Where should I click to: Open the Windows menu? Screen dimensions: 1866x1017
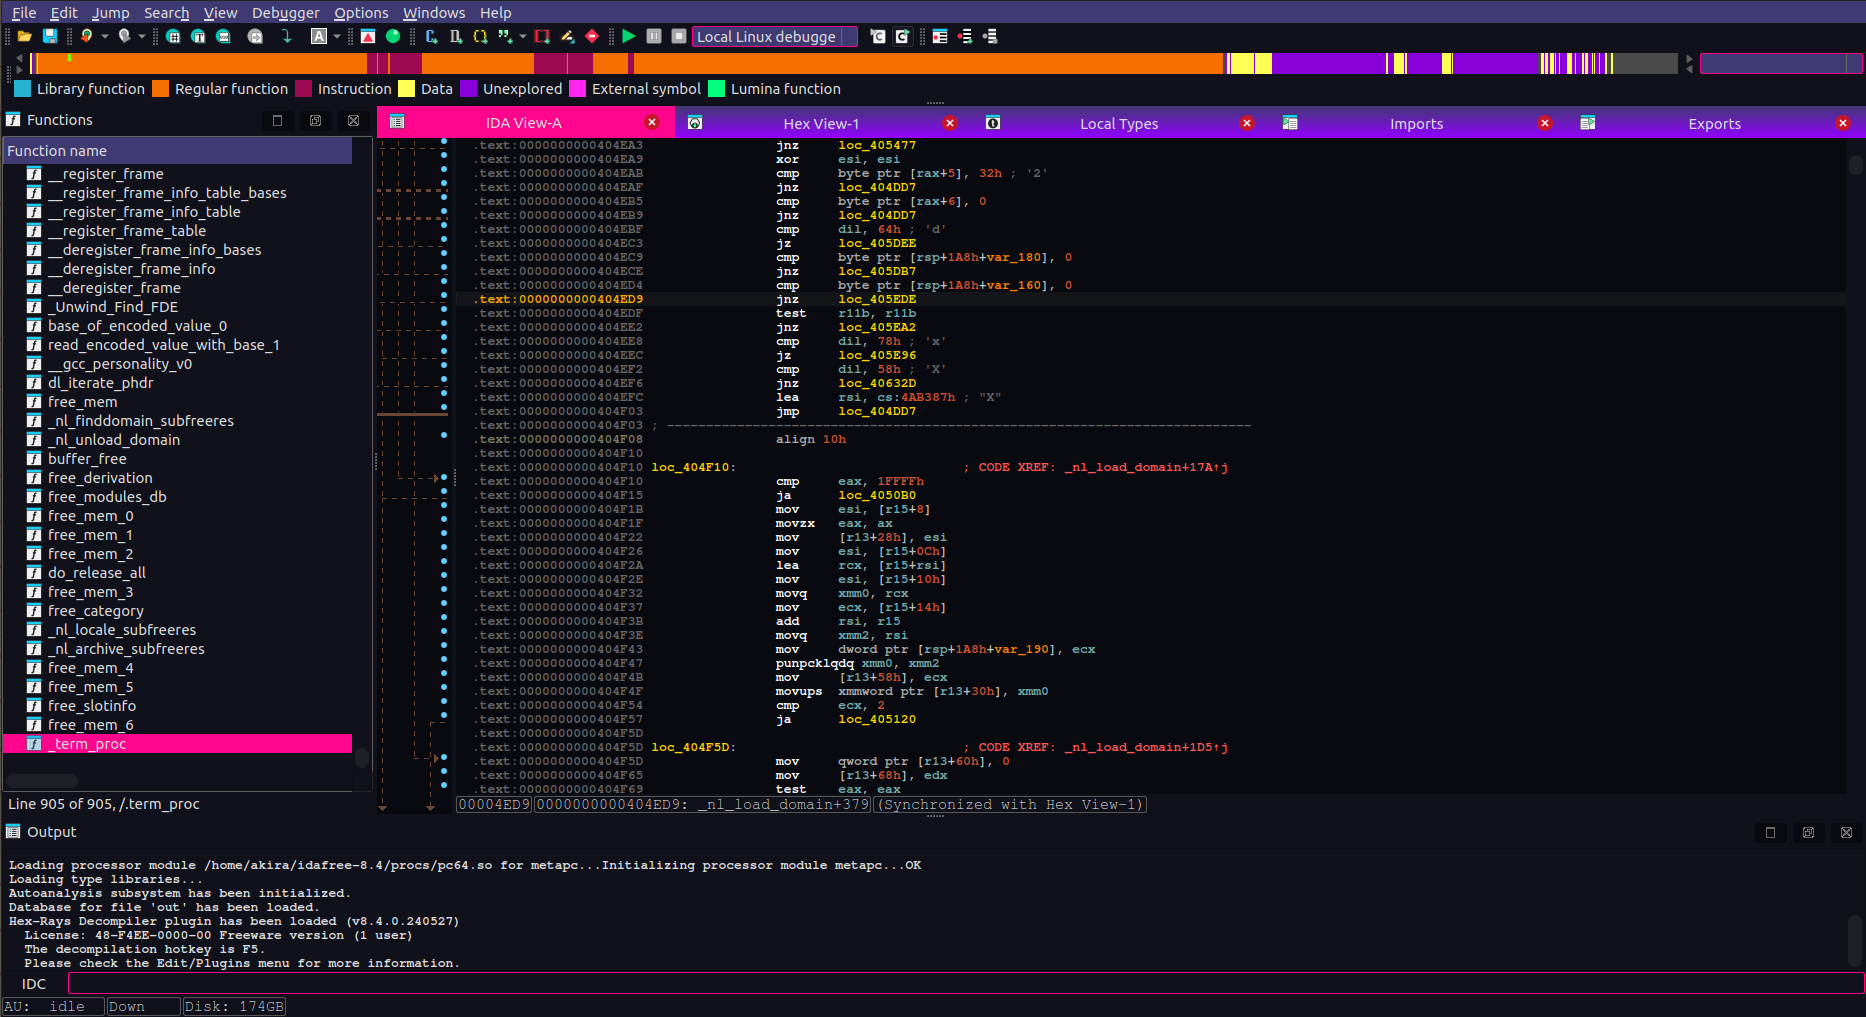pyautogui.click(x=434, y=12)
